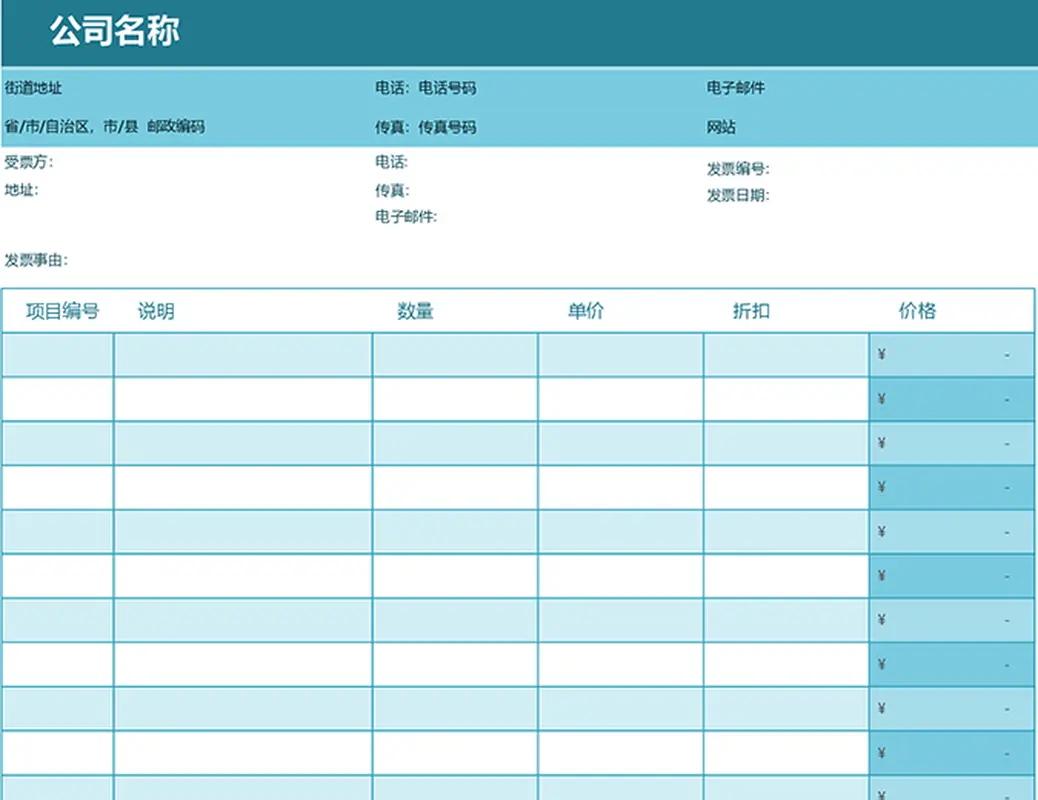Click the 说明 column header
Viewport: 1038px width, 800px height.
point(156,311)
